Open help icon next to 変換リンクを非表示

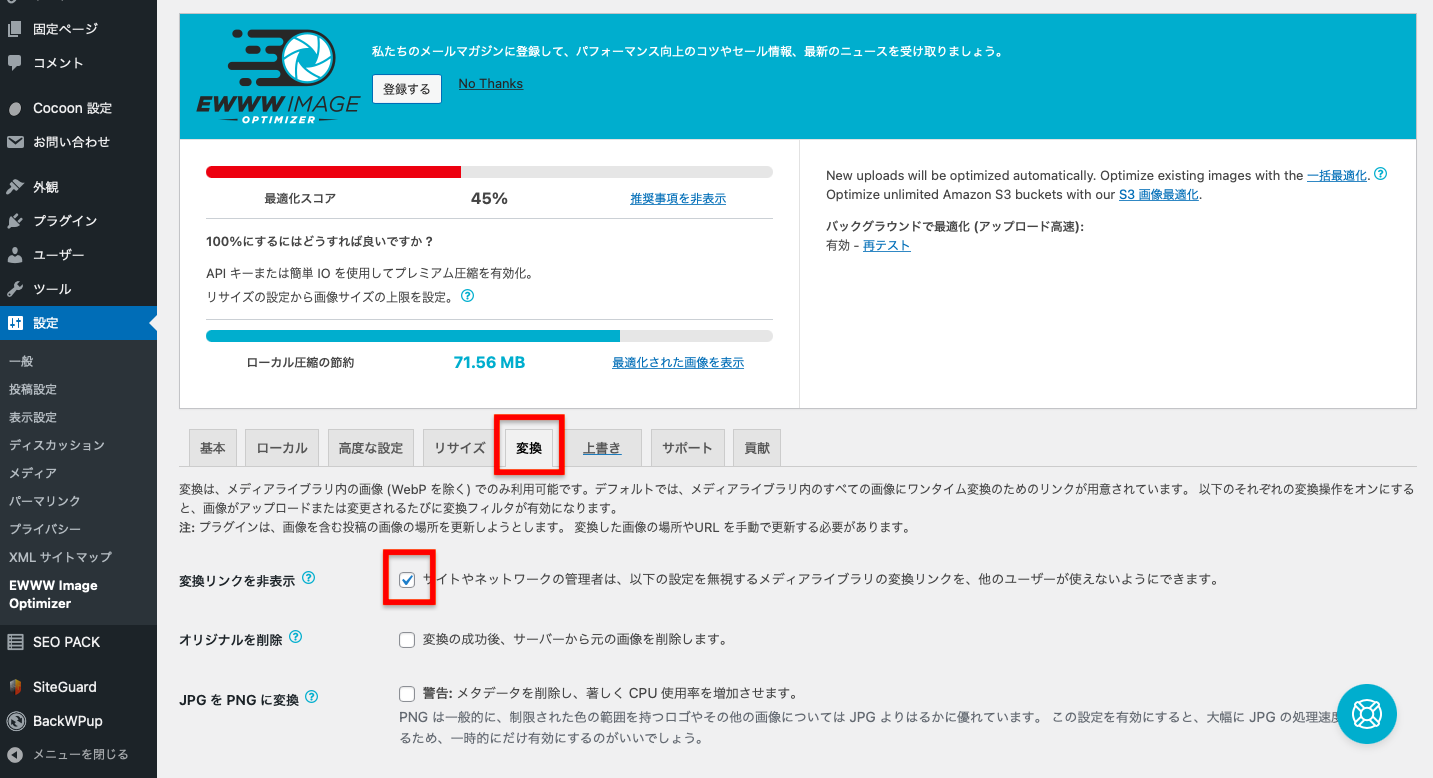pos(309,578)
